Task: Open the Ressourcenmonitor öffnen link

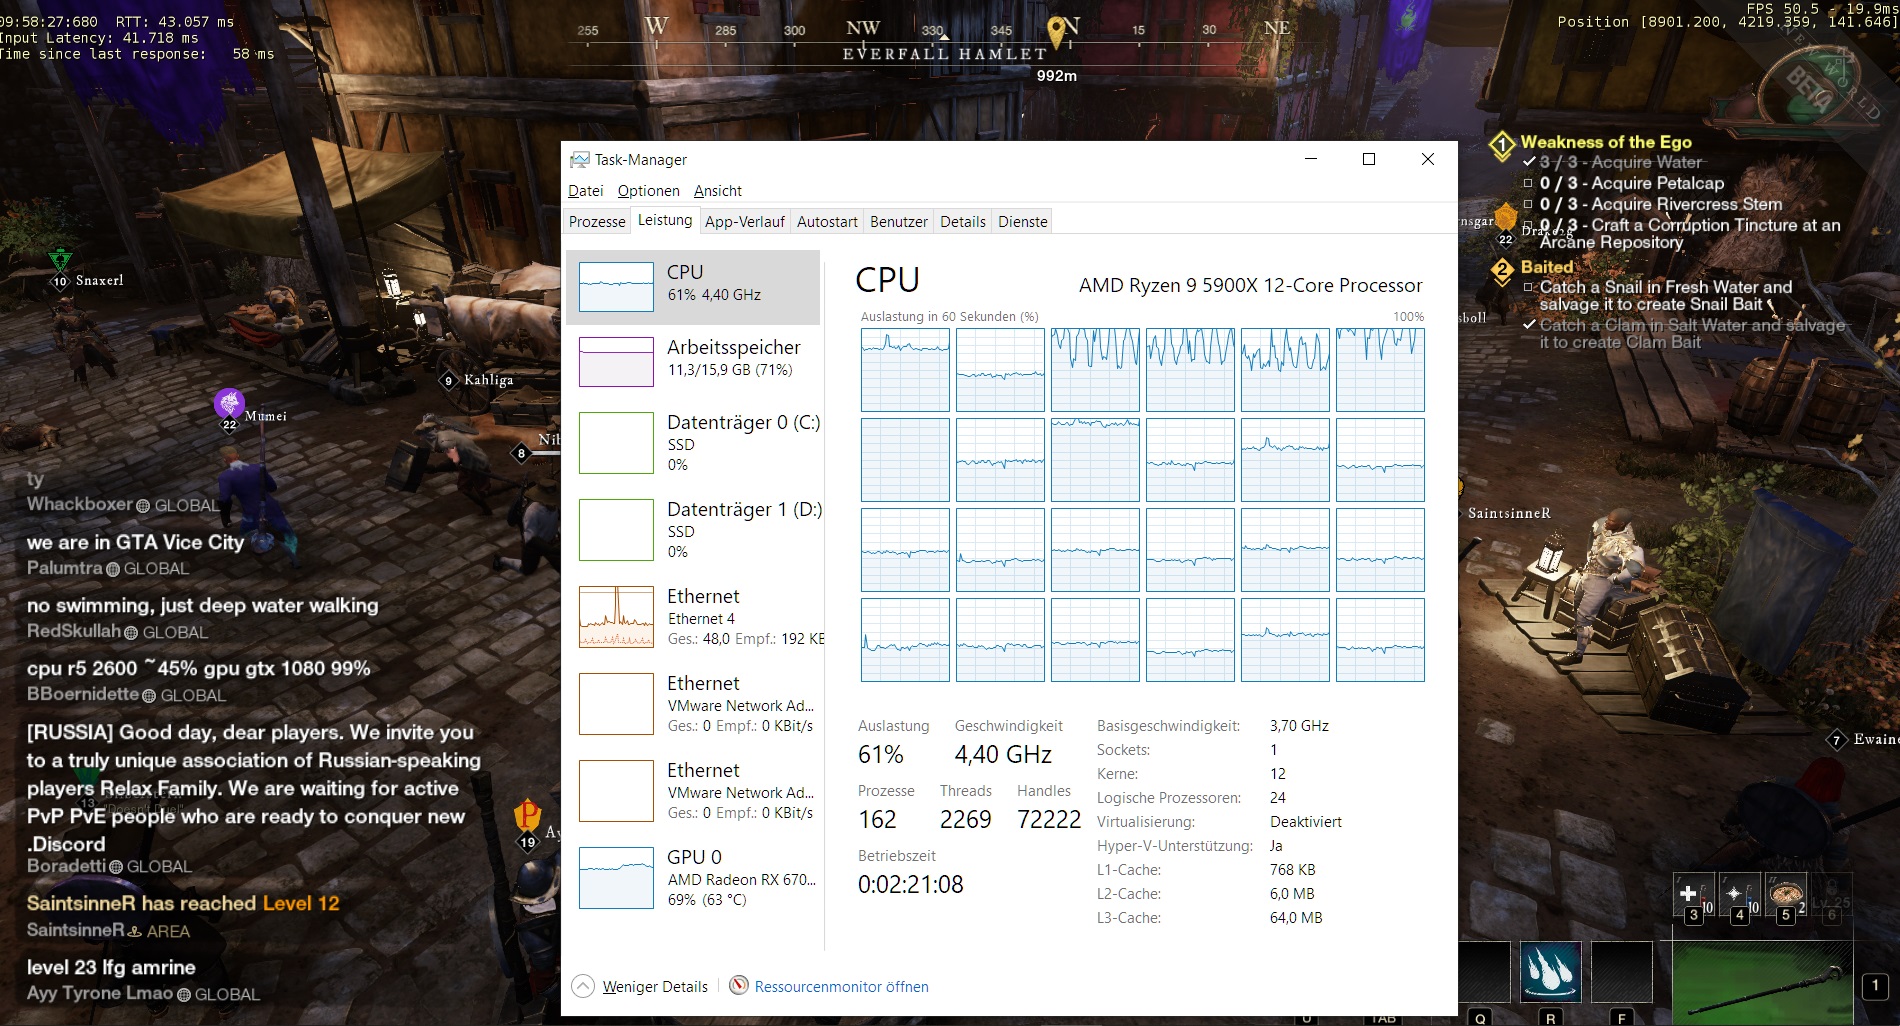Action: coord(842,987)
